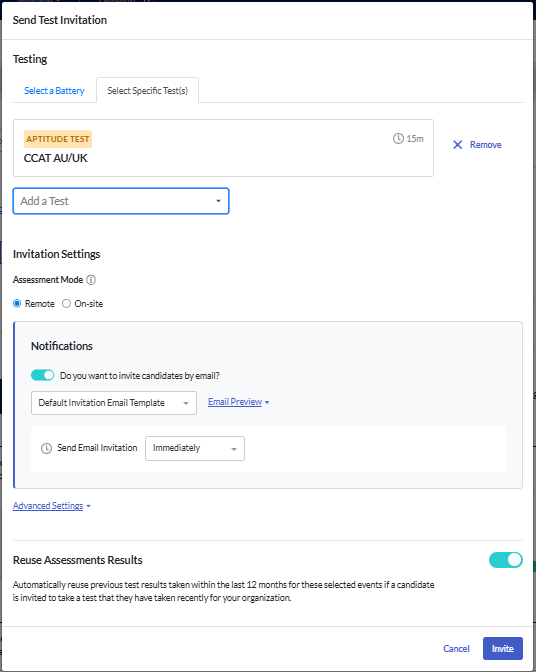The image size is (536, 672).
Task: Click the X icon beside Remove
Action: tap(457, 145)
